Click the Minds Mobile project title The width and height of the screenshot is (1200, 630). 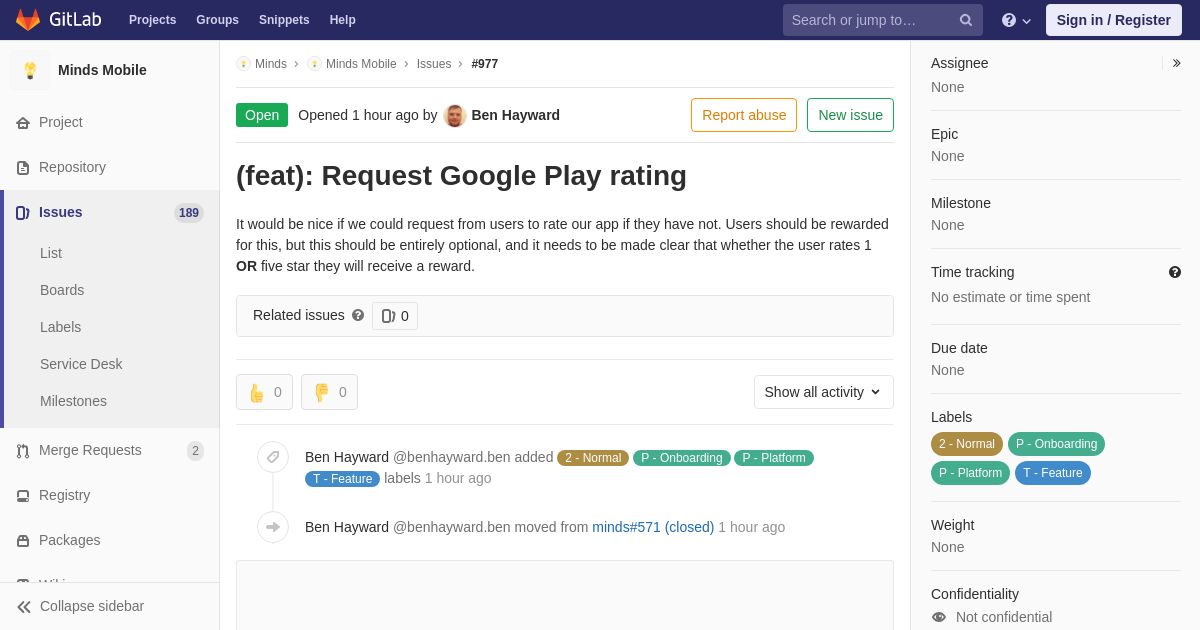(x=102, y=70)
